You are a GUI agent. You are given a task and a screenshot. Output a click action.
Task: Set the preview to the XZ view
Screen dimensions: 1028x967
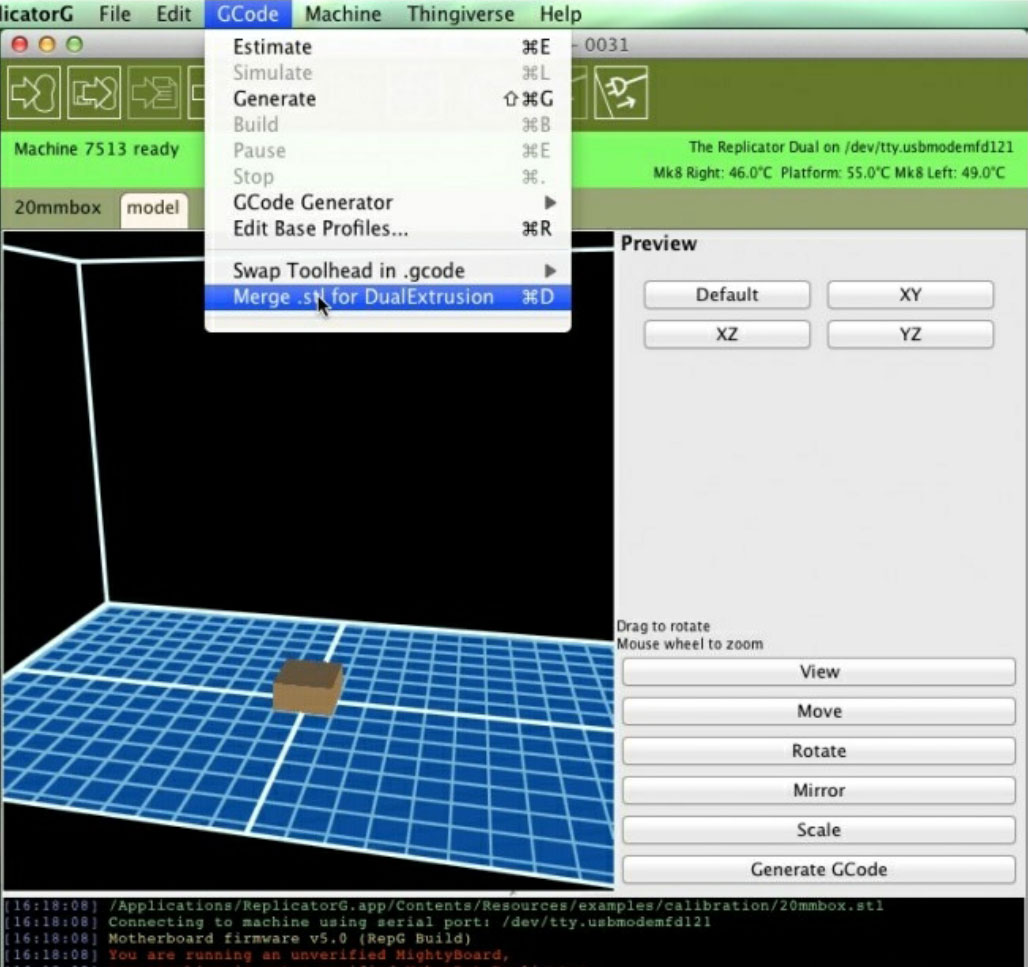click(726, 335)
